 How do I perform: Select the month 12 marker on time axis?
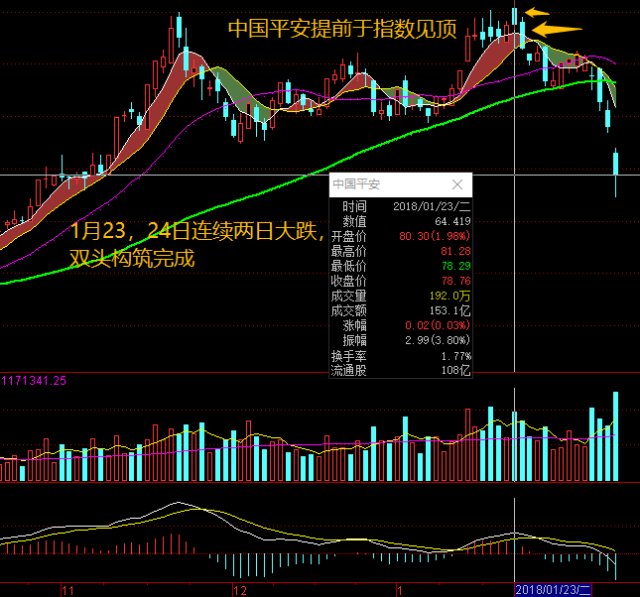[x=240, y=590]
